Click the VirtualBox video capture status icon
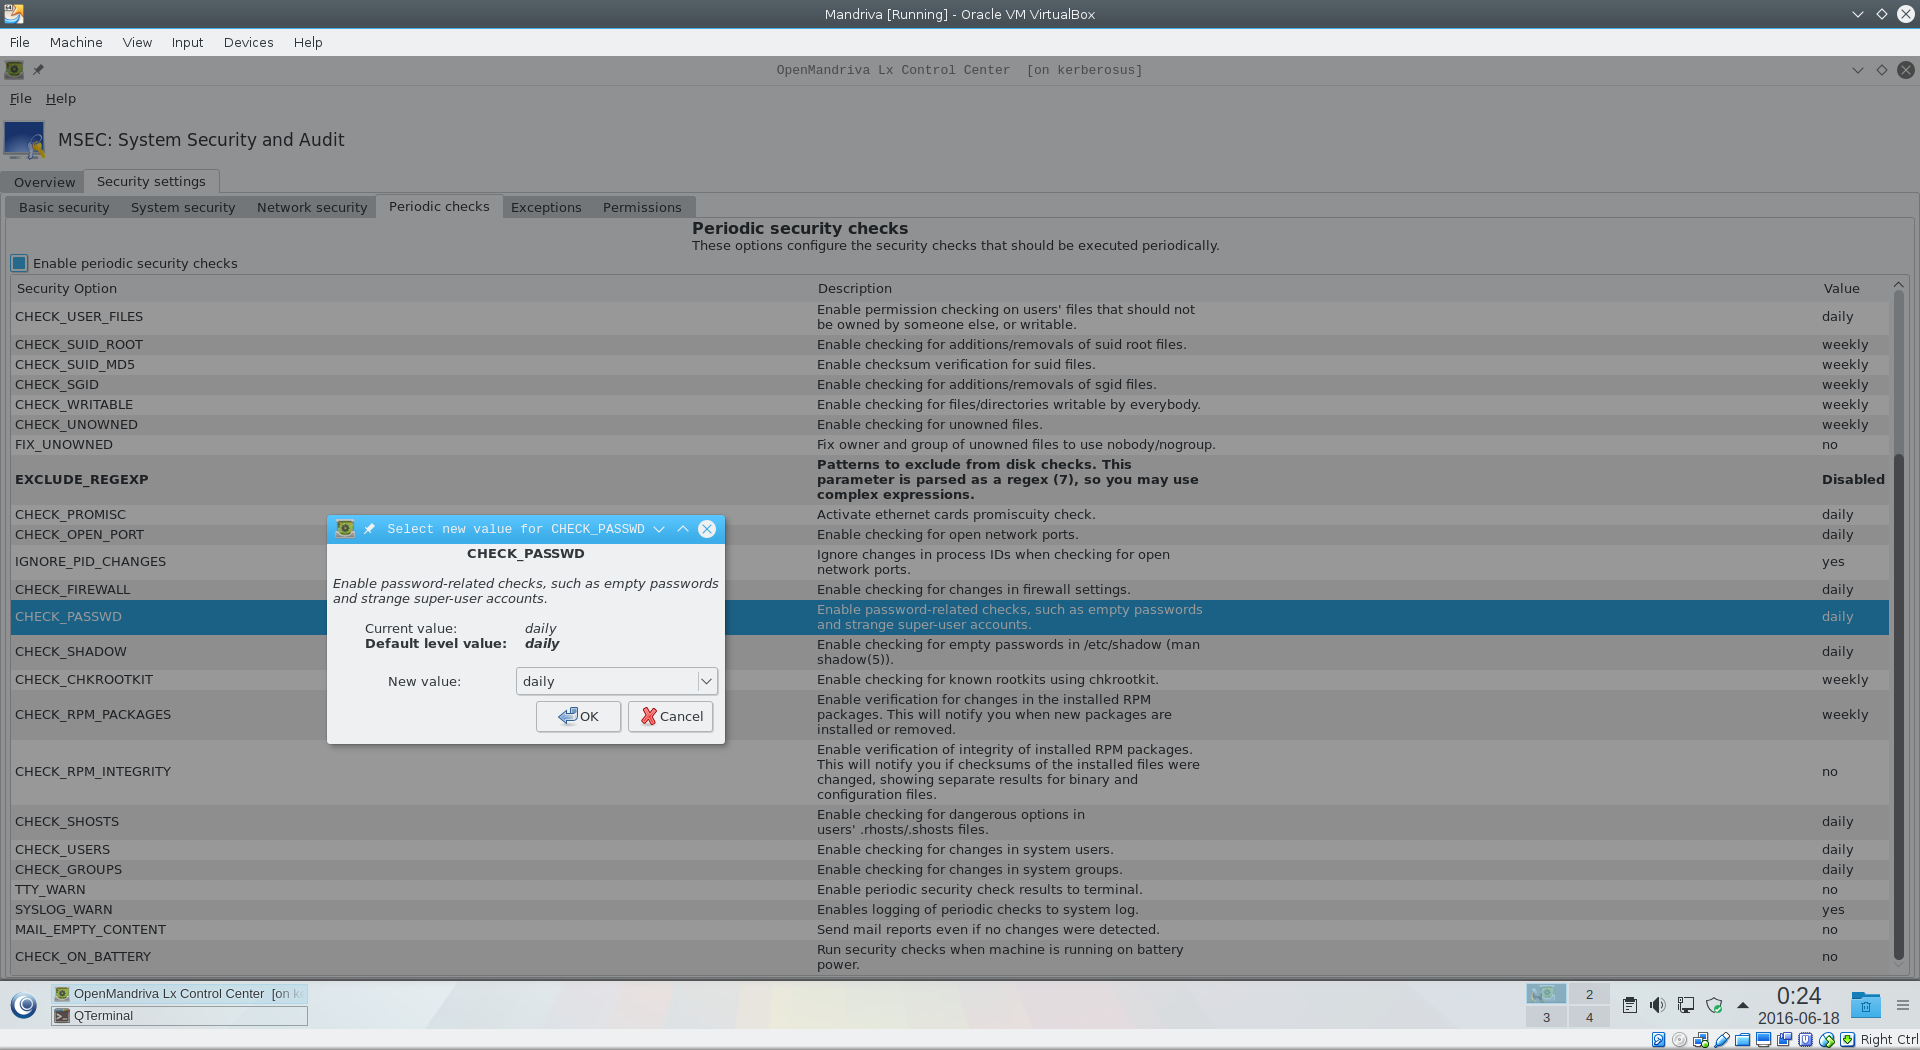 pyautogui.click(x=1785, y=1040)
